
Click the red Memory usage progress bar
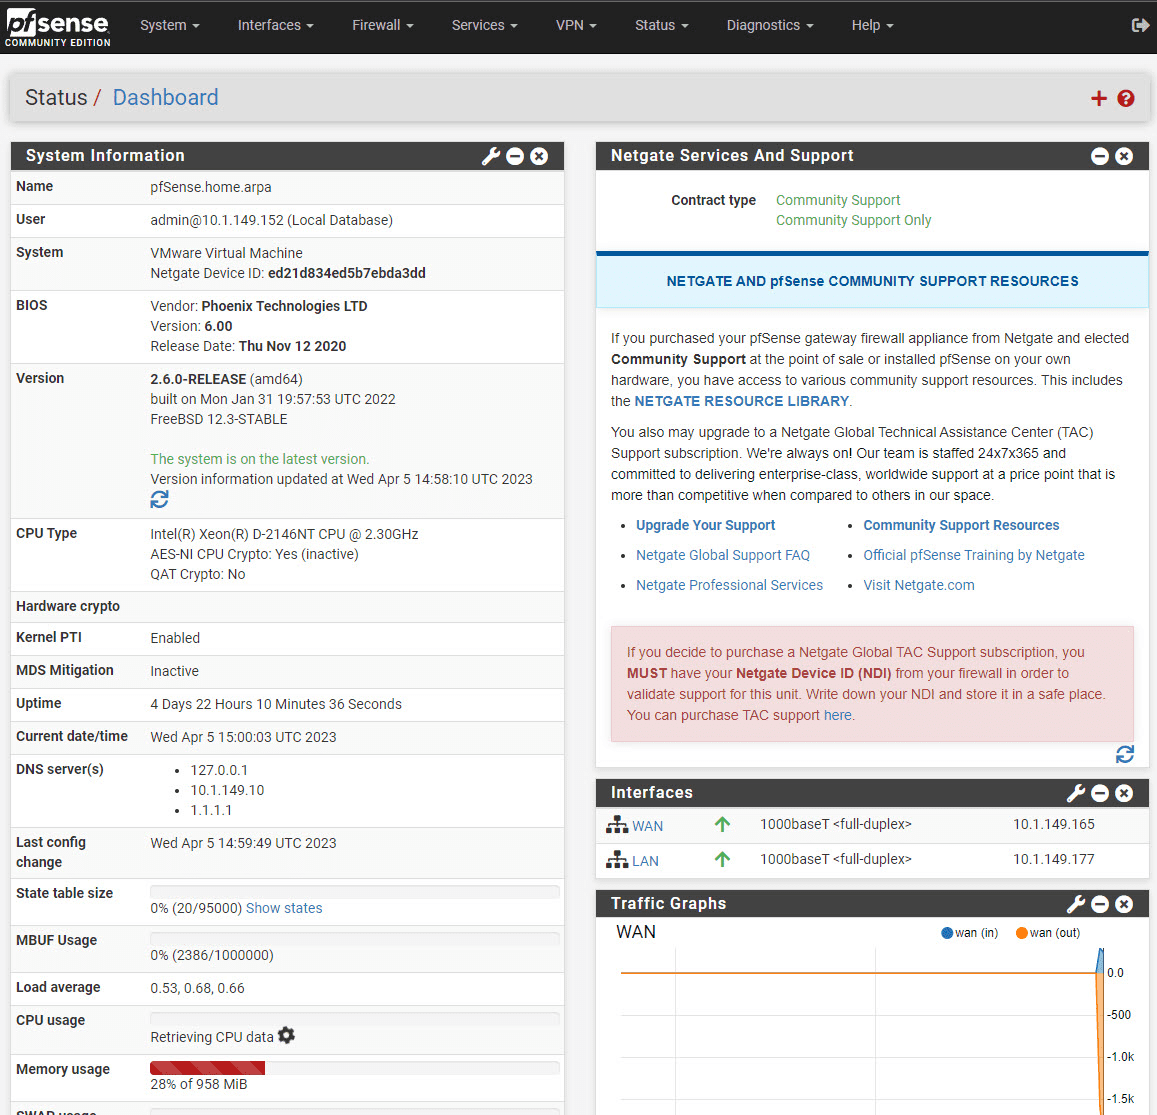(207, 1068)
